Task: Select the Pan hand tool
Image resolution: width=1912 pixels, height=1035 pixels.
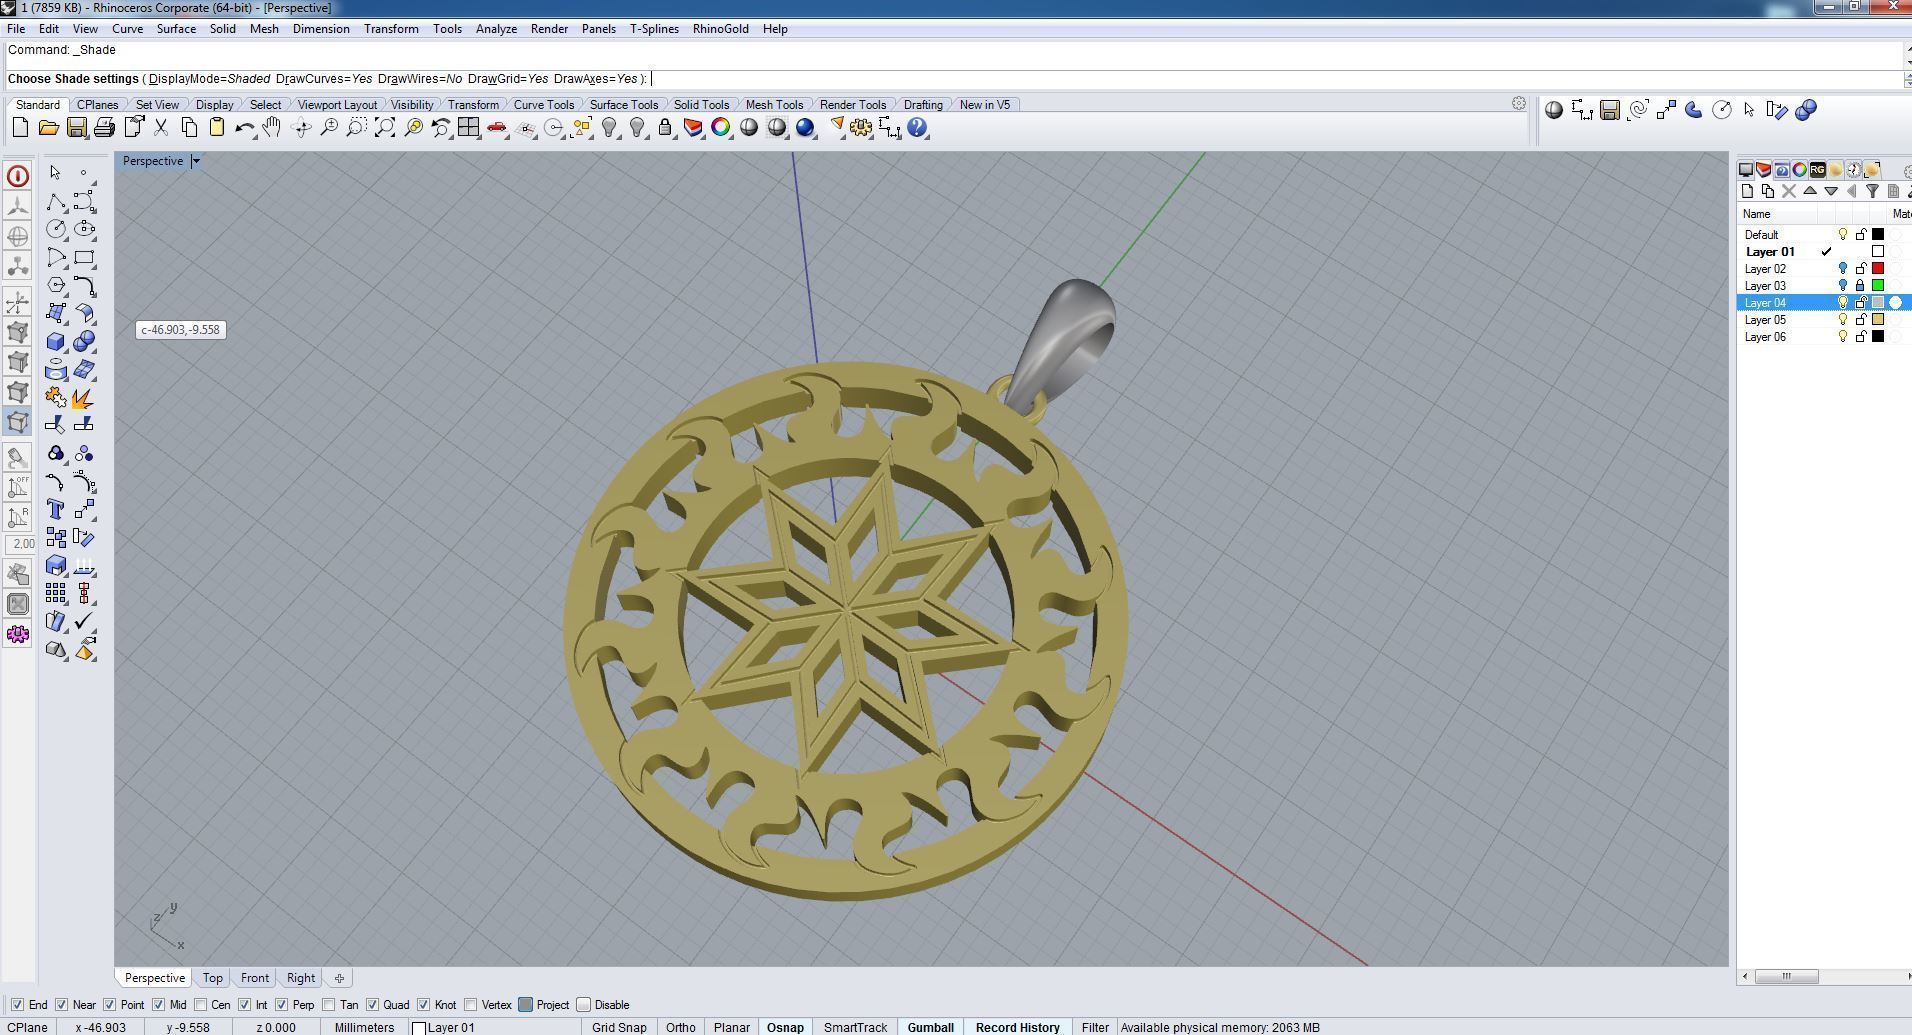Action: click(272, 128)
